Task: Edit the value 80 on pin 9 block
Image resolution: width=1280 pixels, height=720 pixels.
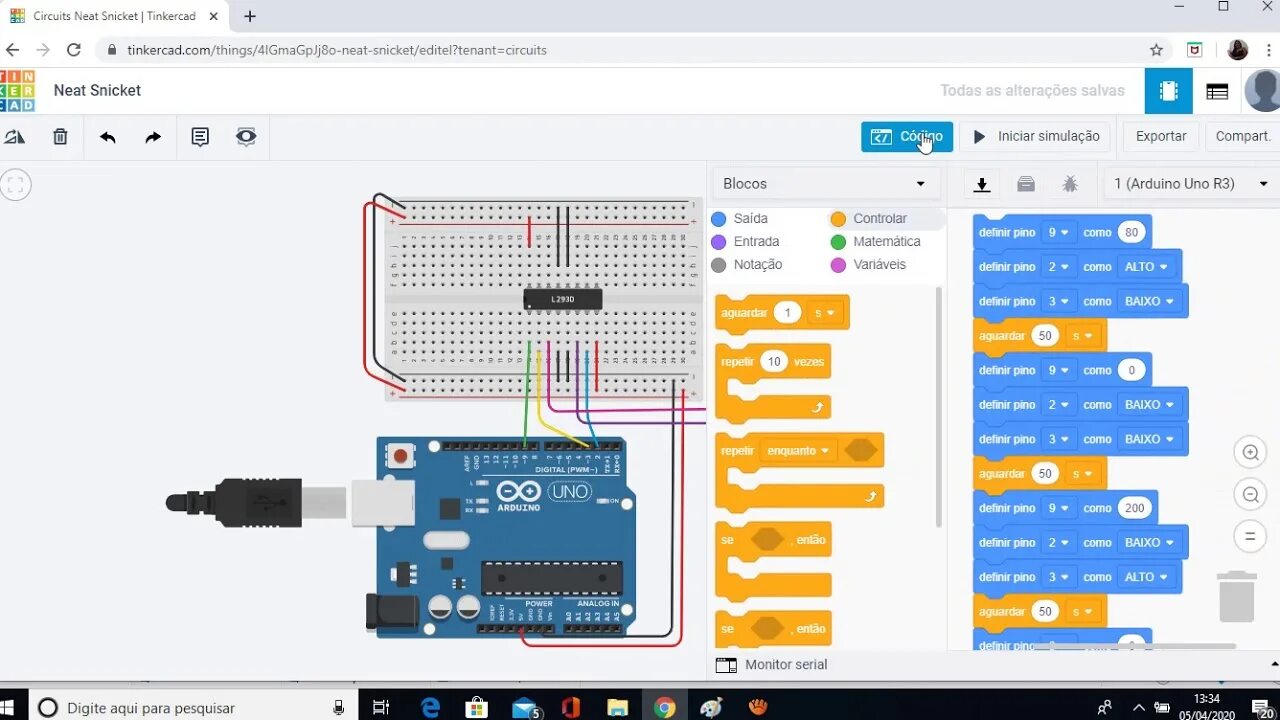Action: click(1131, 232)
